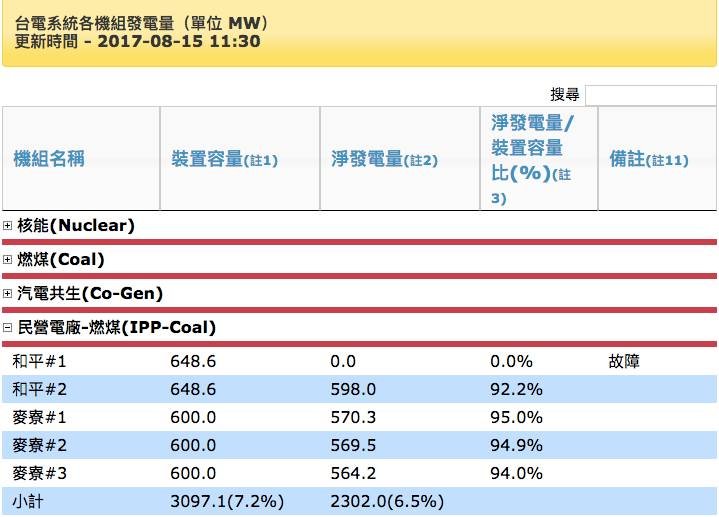Click the 故障 remark for 和平#1
The image size is (719, 517).
pos(624,361)
